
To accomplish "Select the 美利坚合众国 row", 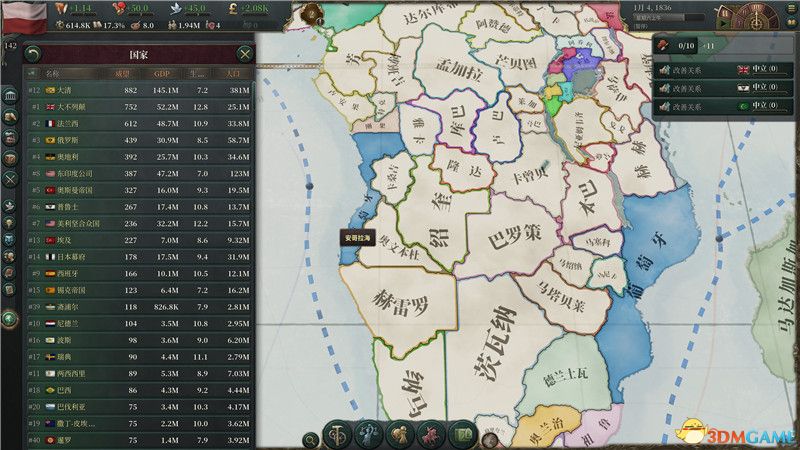I will click(x=139, y=223).
